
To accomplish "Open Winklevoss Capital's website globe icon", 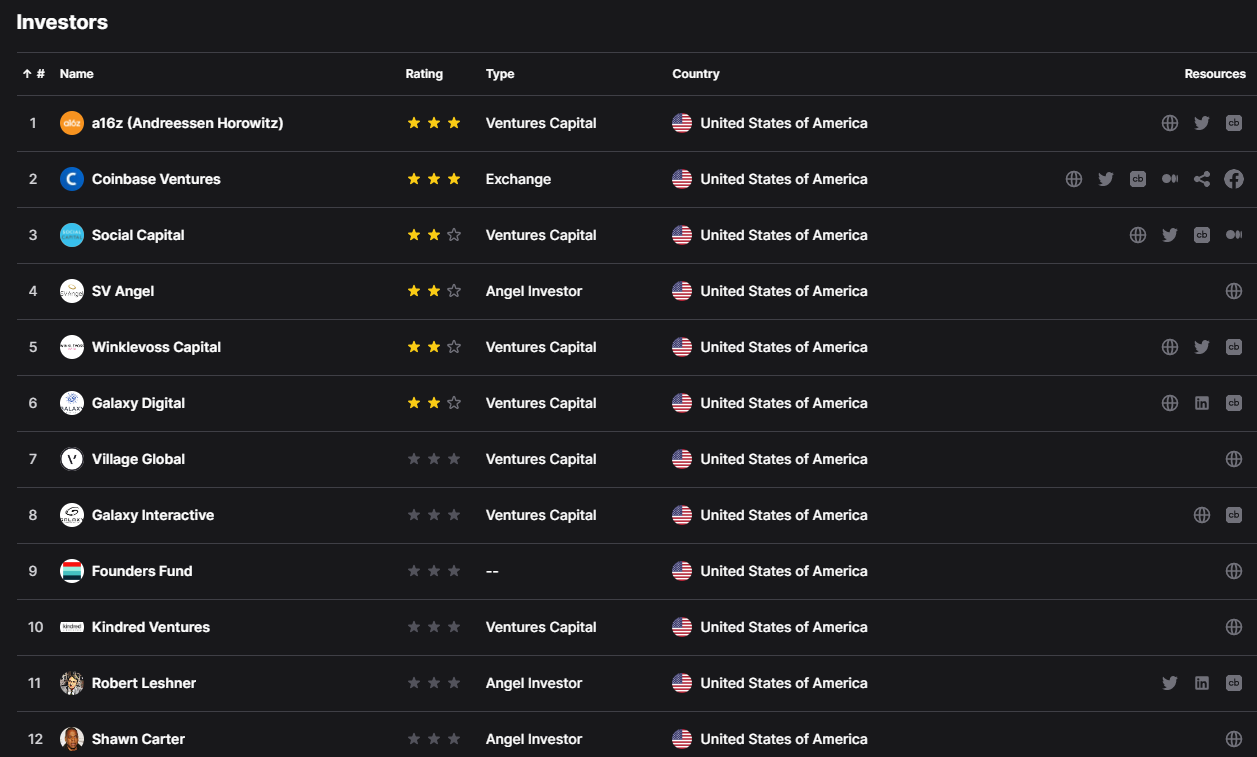I will click(1170, 347).
